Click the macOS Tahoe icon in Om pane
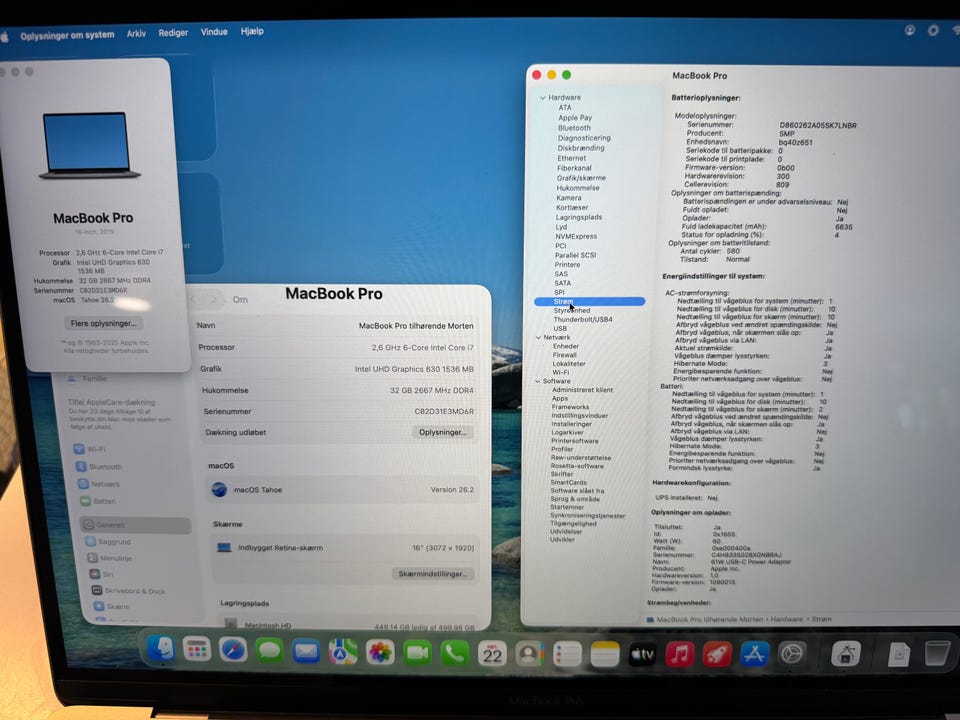Viewport: 960px width, 720px height. (x=219, y=489)
